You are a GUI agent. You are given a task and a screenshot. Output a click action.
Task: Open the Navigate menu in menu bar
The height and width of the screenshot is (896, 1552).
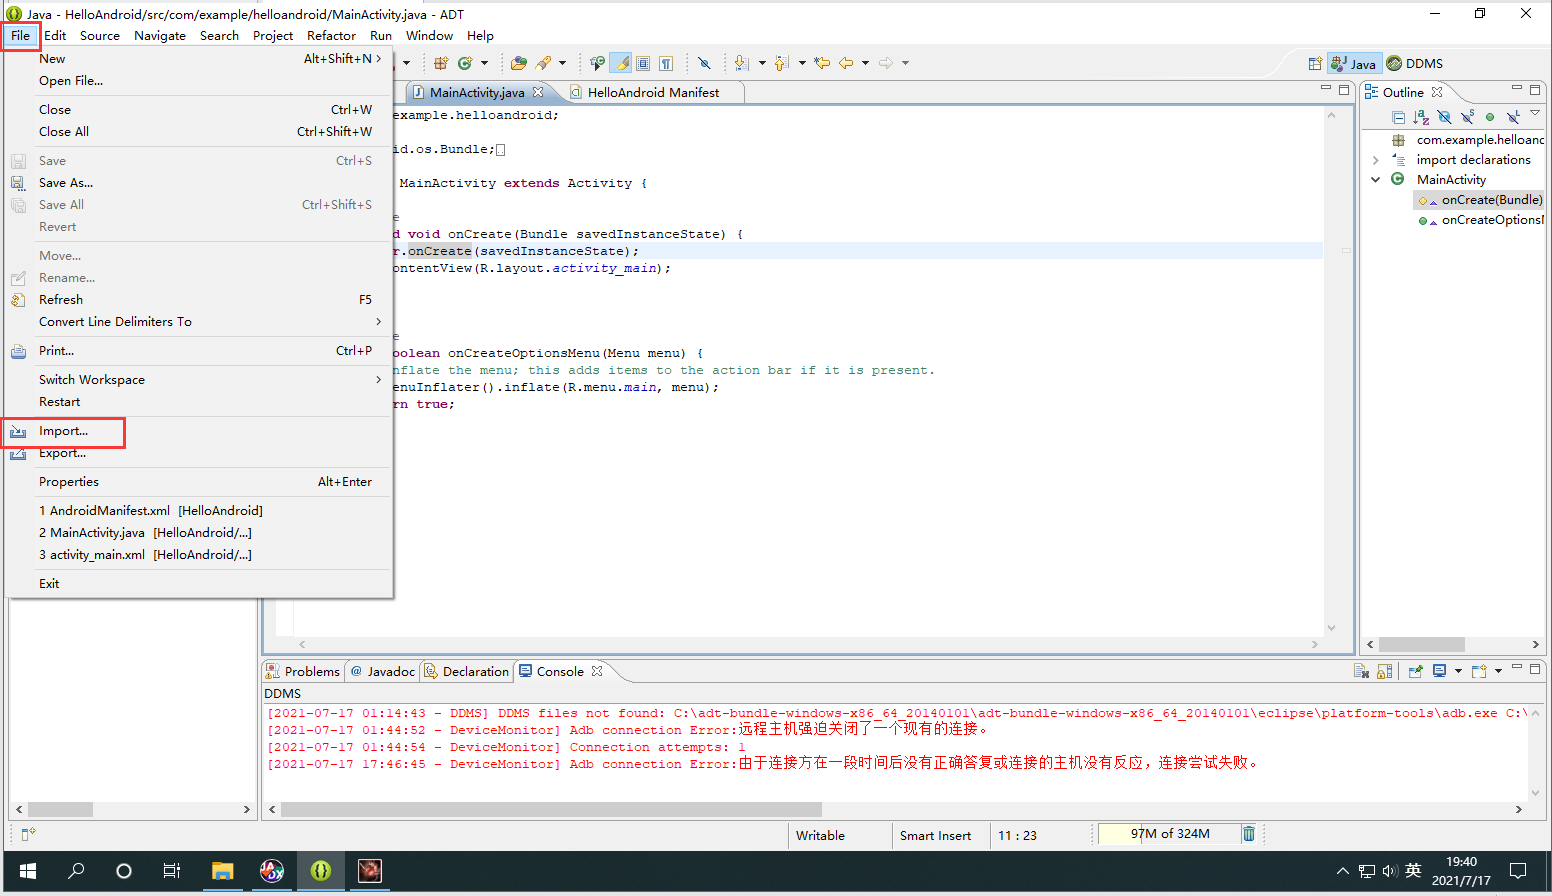(160, 36)
